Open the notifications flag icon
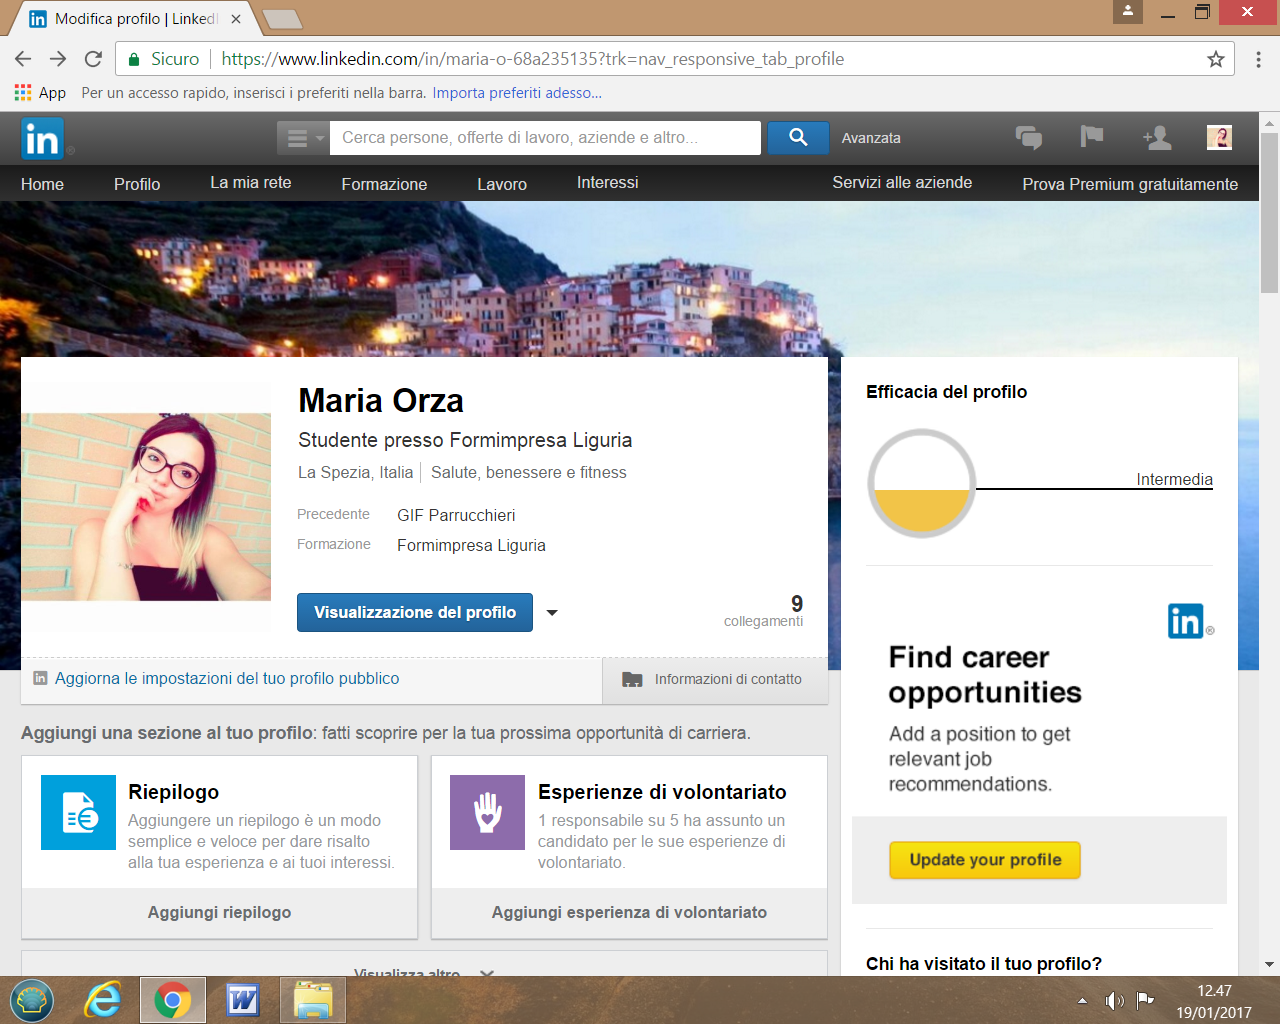1280x1024 pixels. pyautogui.click(x=1092, y=137)
